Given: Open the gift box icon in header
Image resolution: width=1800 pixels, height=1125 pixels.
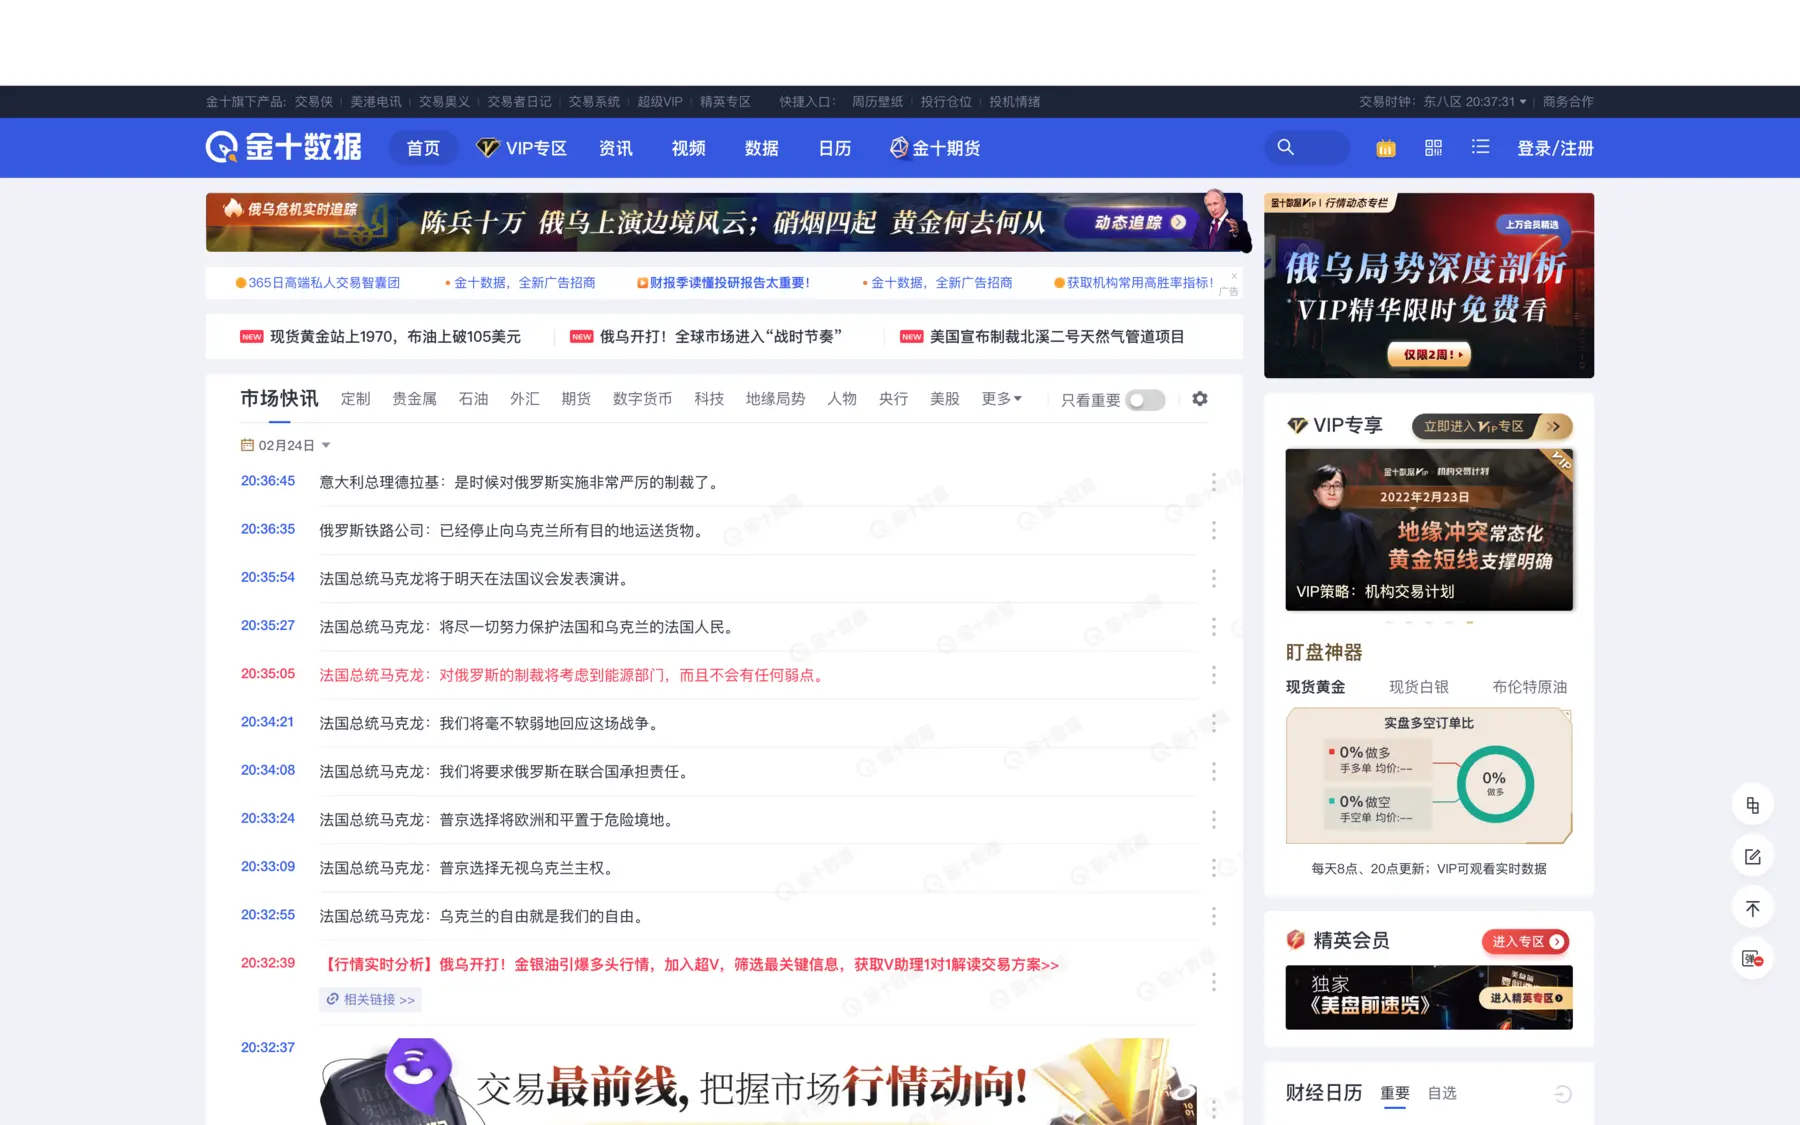Looking at the screenshot, I should coord(1385,148).
